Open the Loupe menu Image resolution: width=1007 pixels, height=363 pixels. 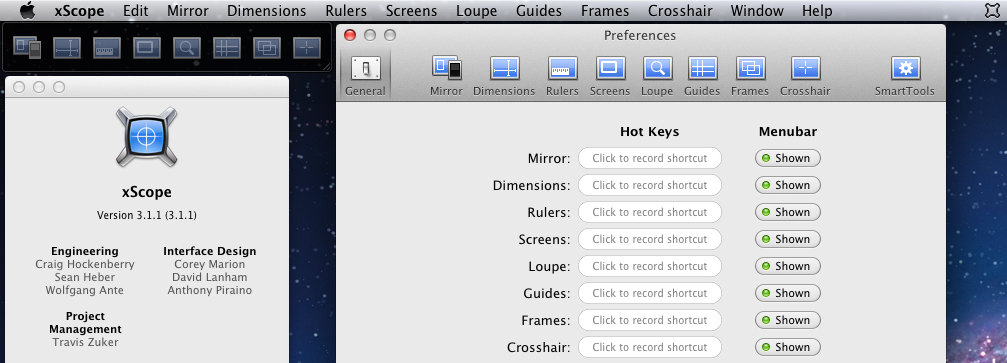coord(477,11)
